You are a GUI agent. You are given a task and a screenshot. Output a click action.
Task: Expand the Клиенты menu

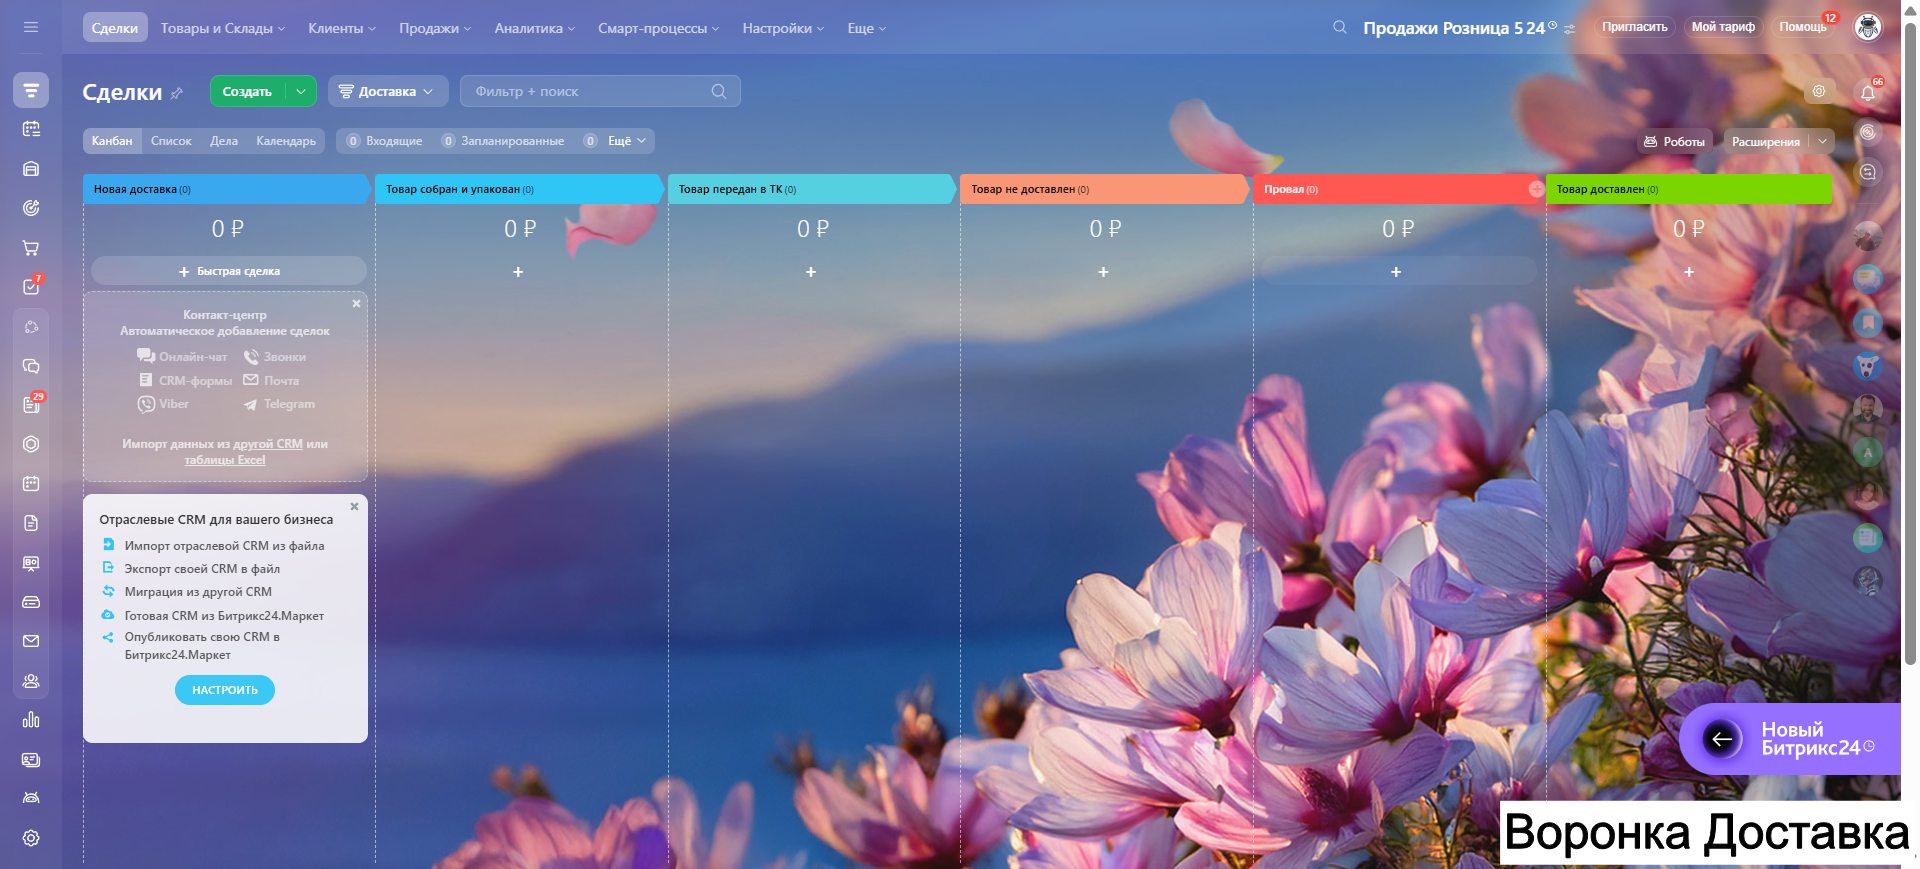point(342,28)
